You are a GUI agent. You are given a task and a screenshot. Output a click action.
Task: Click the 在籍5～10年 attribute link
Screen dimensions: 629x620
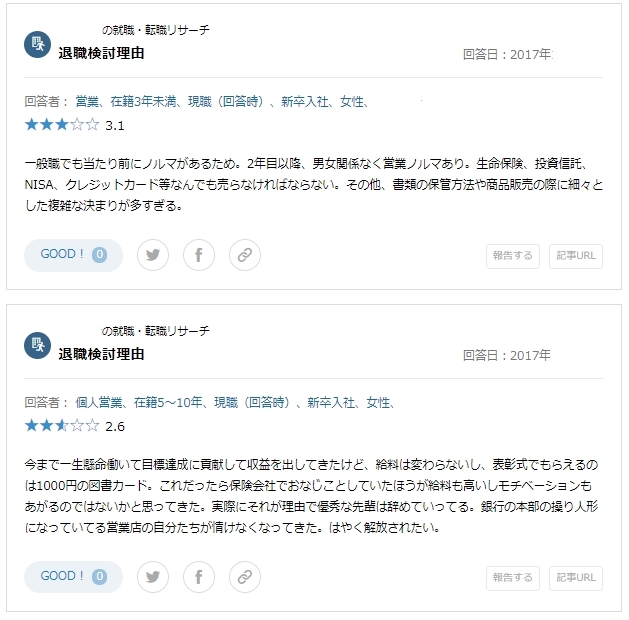(x=168, y=402)
